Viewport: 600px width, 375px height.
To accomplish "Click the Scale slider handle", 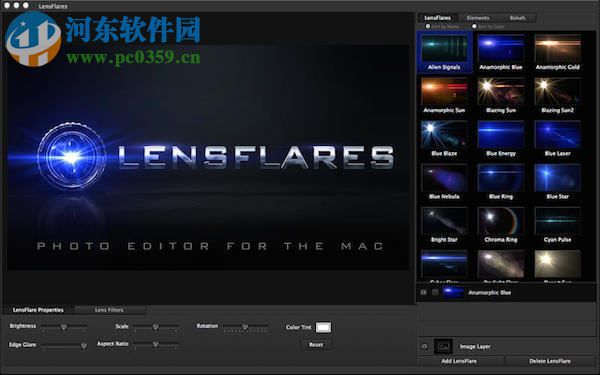I will click(x=155, y=327).
